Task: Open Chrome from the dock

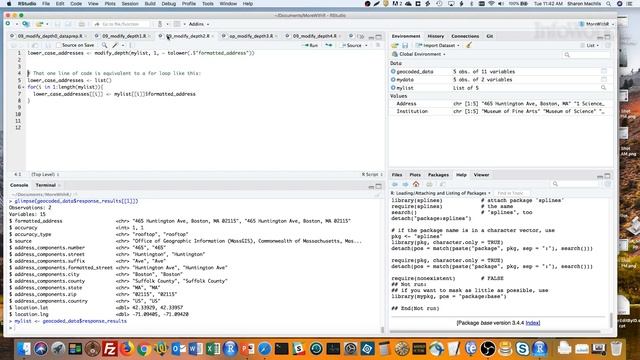Action: point(144,349)
